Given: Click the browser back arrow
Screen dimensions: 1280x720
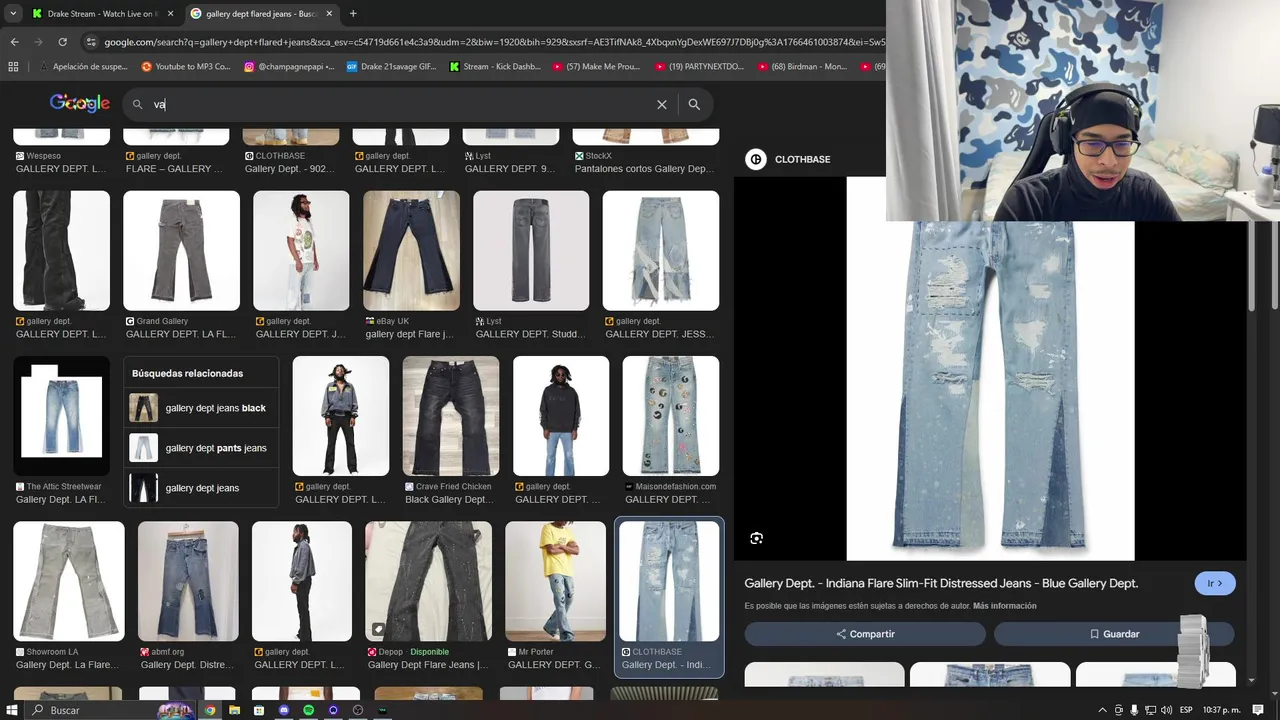Looking at the screenshot, I should [14, 42].
